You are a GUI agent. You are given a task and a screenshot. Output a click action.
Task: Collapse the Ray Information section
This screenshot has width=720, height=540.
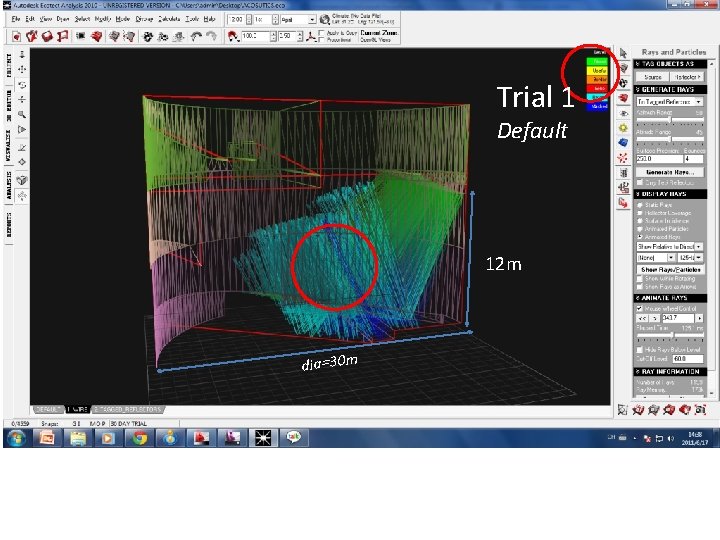coord(670,371)
